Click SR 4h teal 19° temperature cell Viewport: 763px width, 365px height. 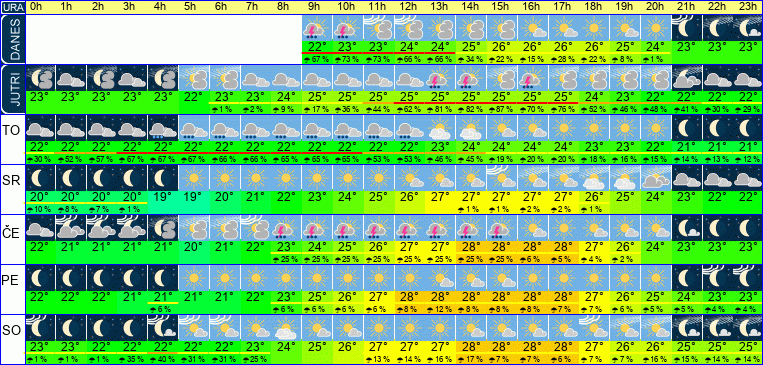(x=163, y=197)
